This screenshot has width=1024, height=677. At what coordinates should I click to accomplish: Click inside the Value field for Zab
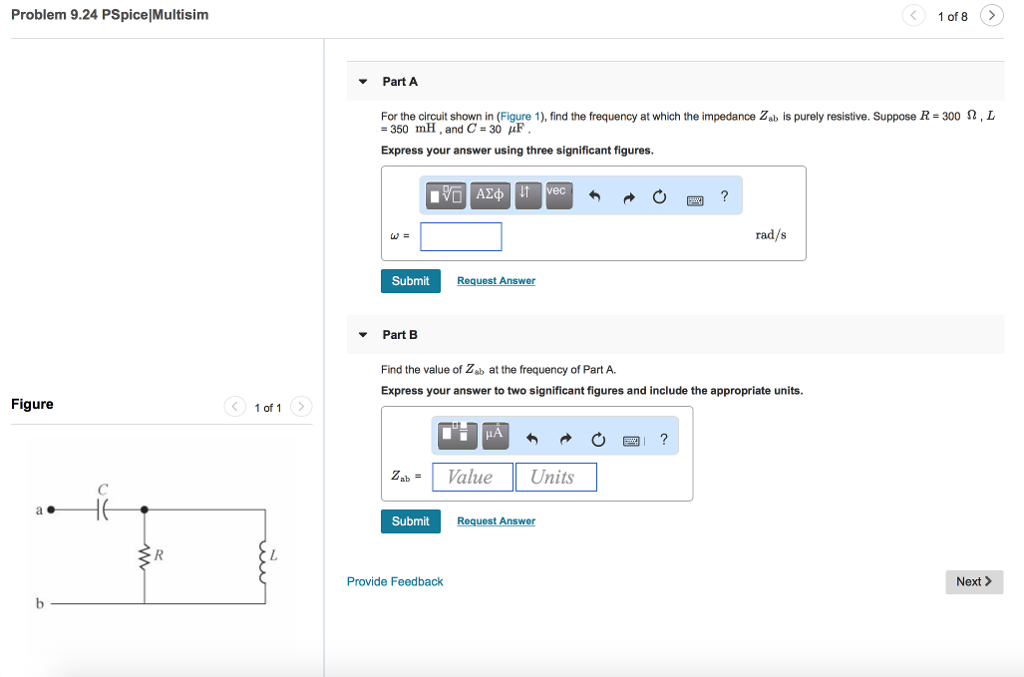click(472, 477)
